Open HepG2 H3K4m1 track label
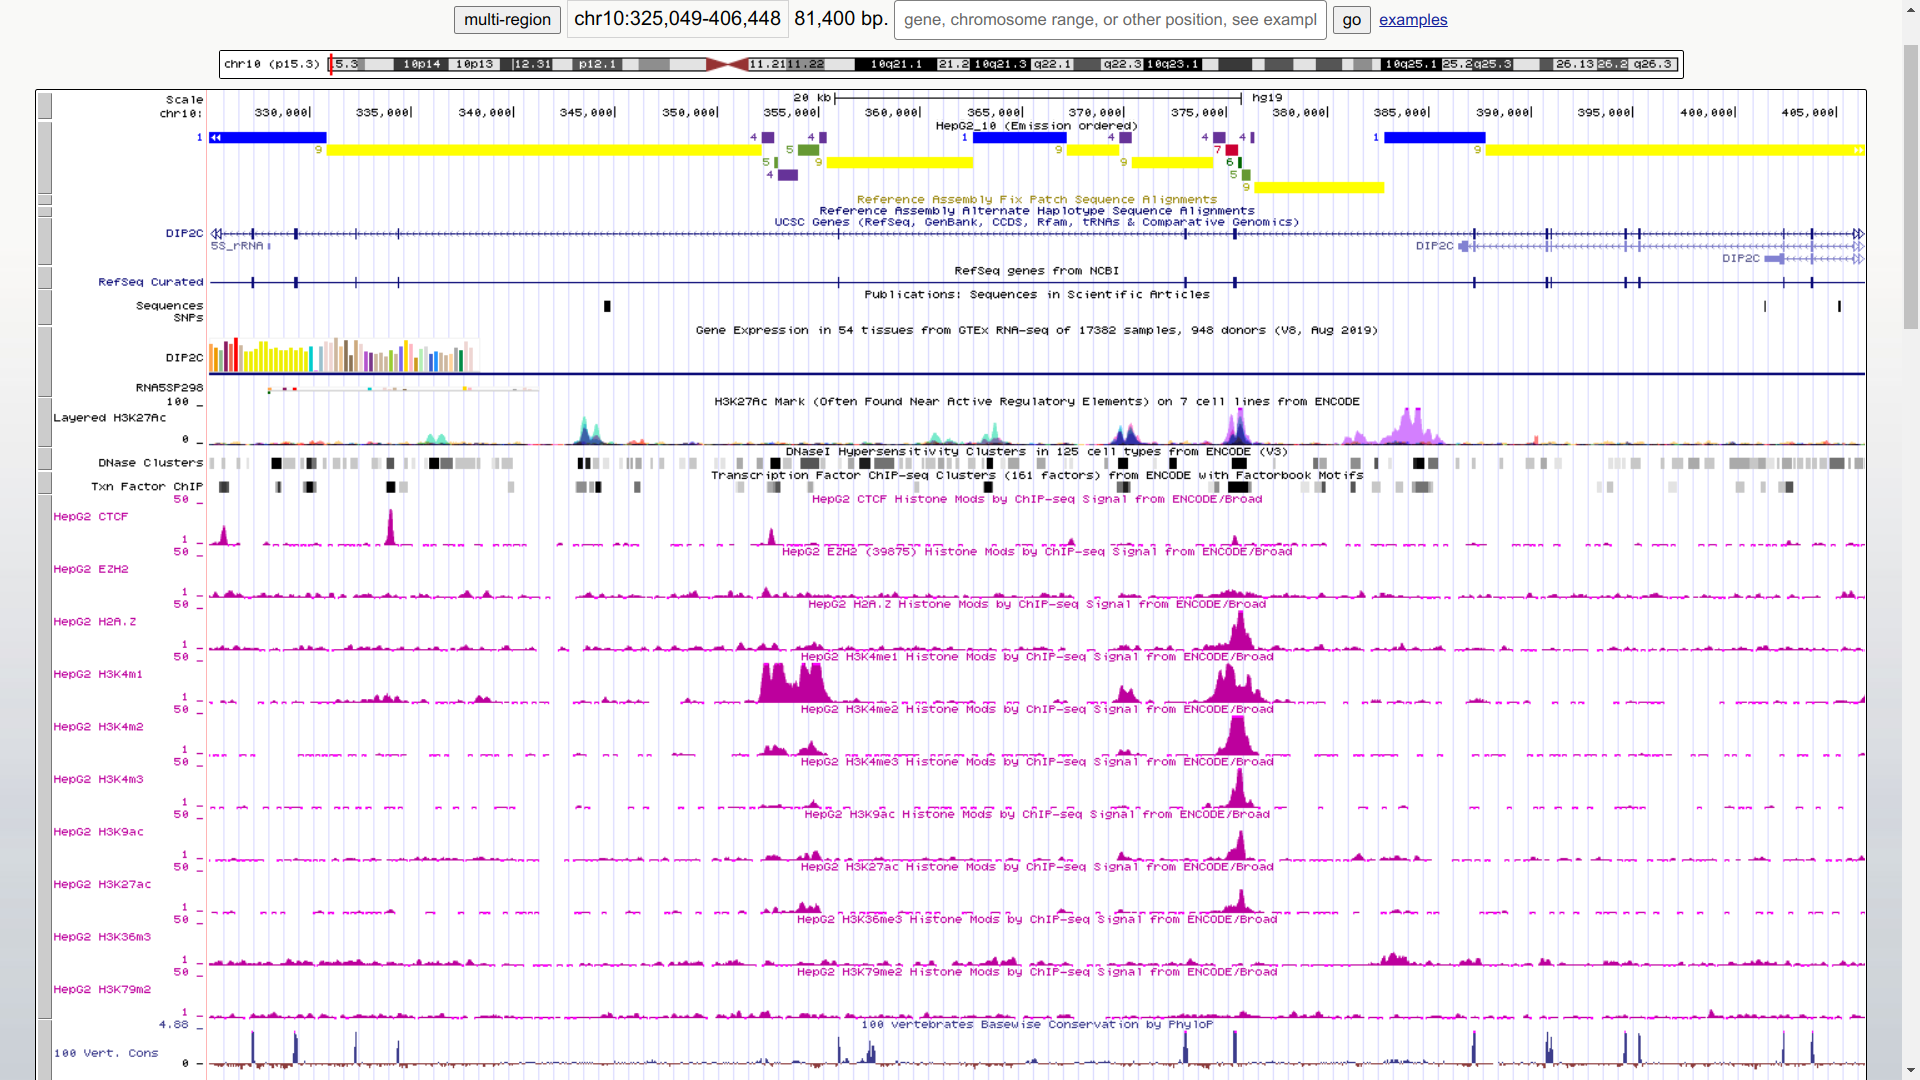Image resolution: width=1920 pixels, height=1080 pixels. [x=98, y=674]
